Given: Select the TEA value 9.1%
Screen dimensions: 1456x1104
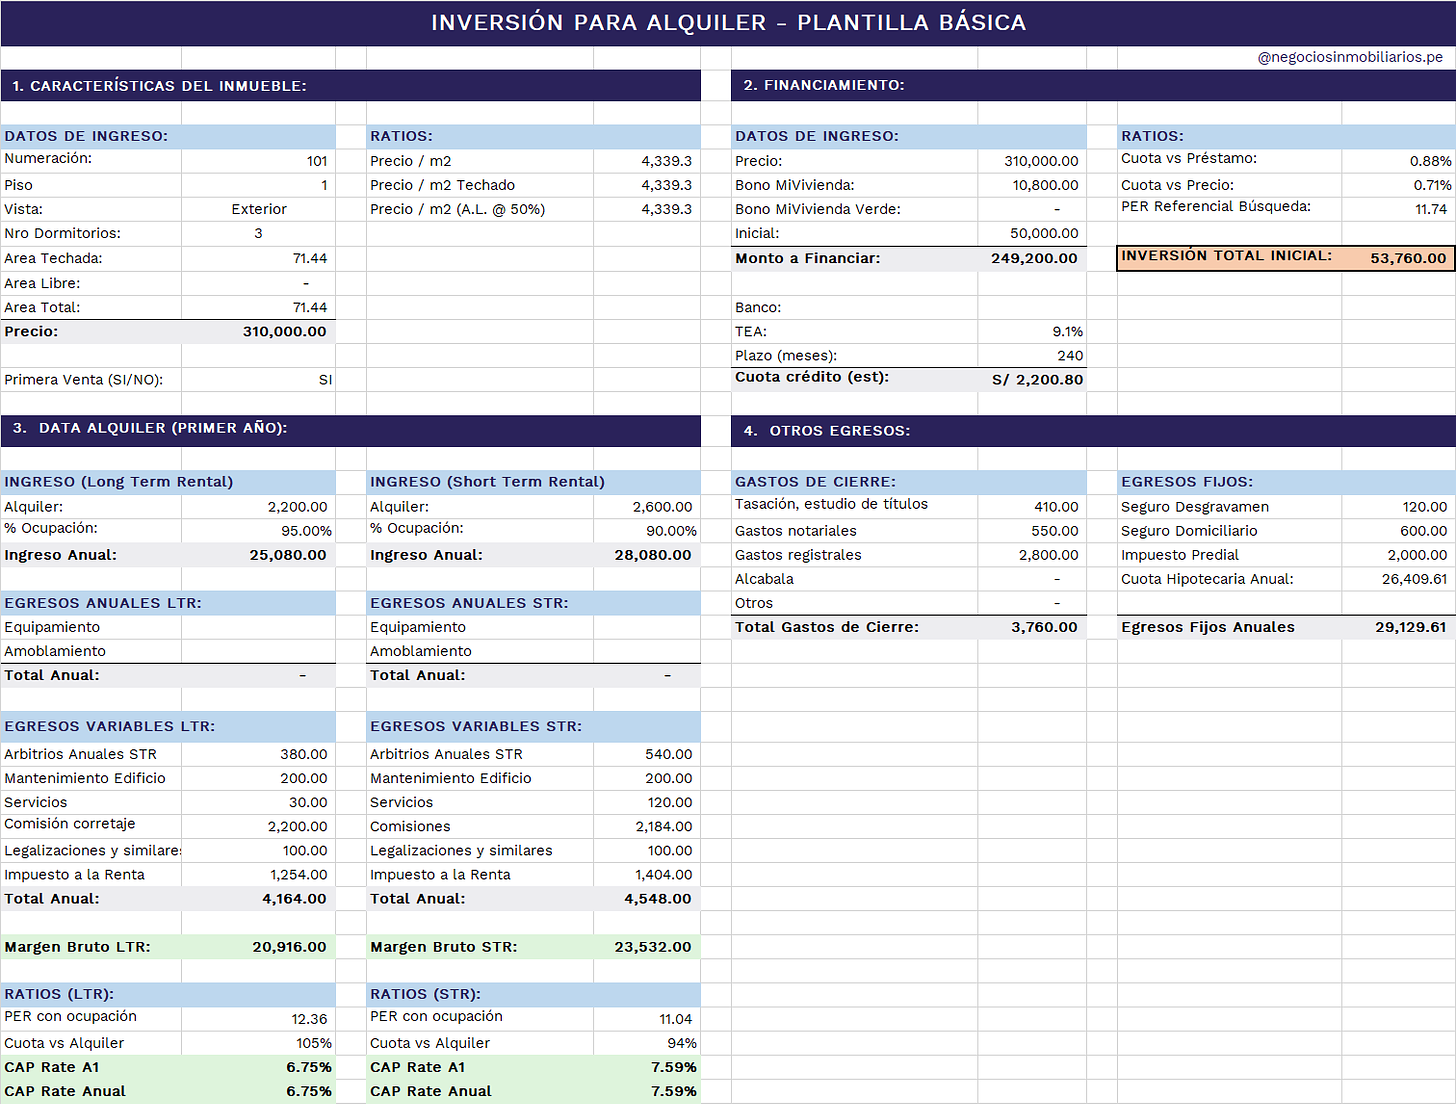Looking at the screenshot, I should [1032, 331].
